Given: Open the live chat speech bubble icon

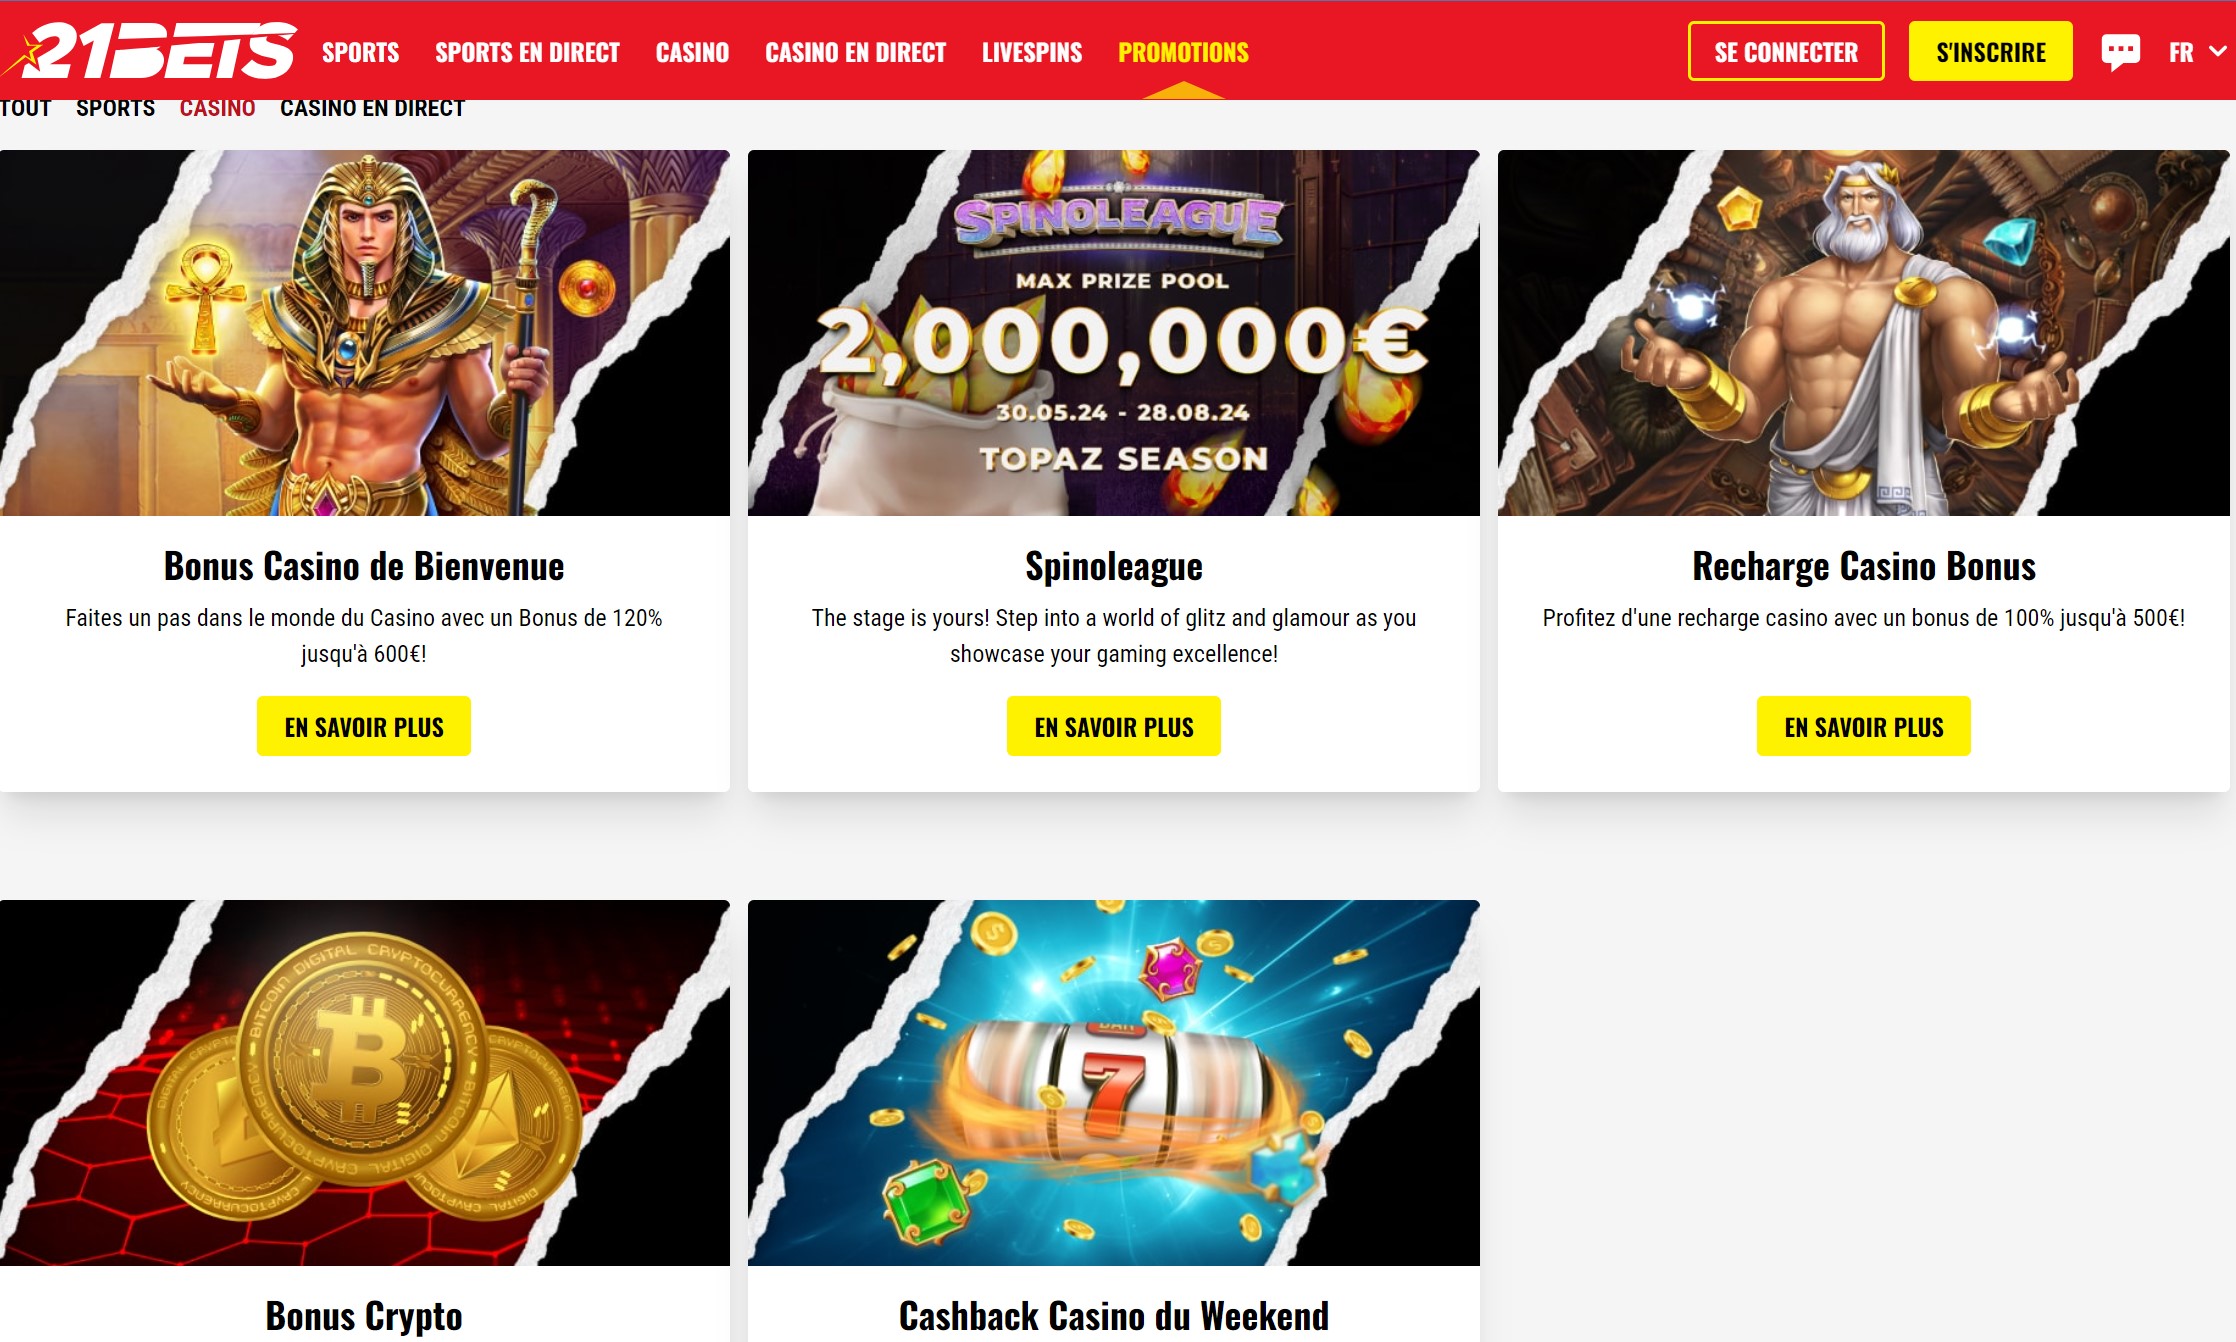Looking at the screenshot, I should pyautogui.click(x=2120, y=51).
